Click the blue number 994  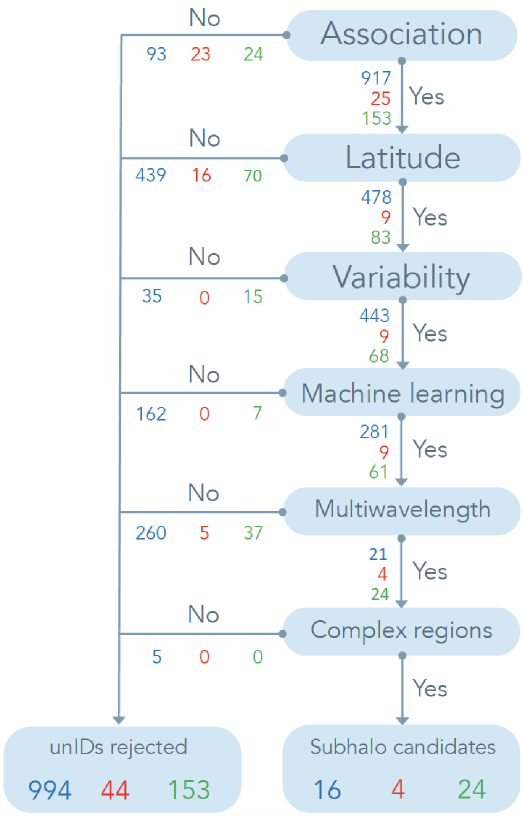50,790
